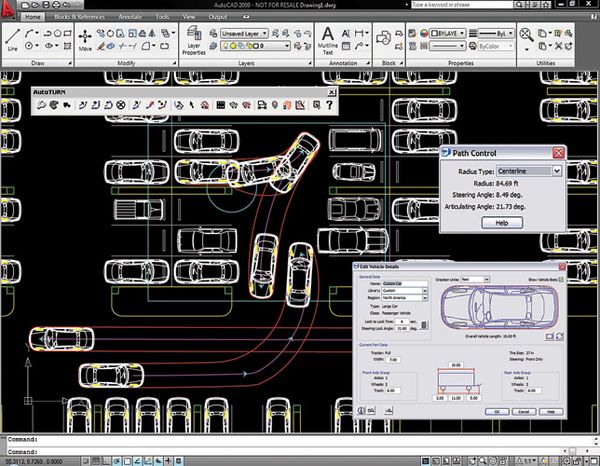Switch to the Home ribbon tab
This screenshot has width=600, height=466.
pos(33,17)
